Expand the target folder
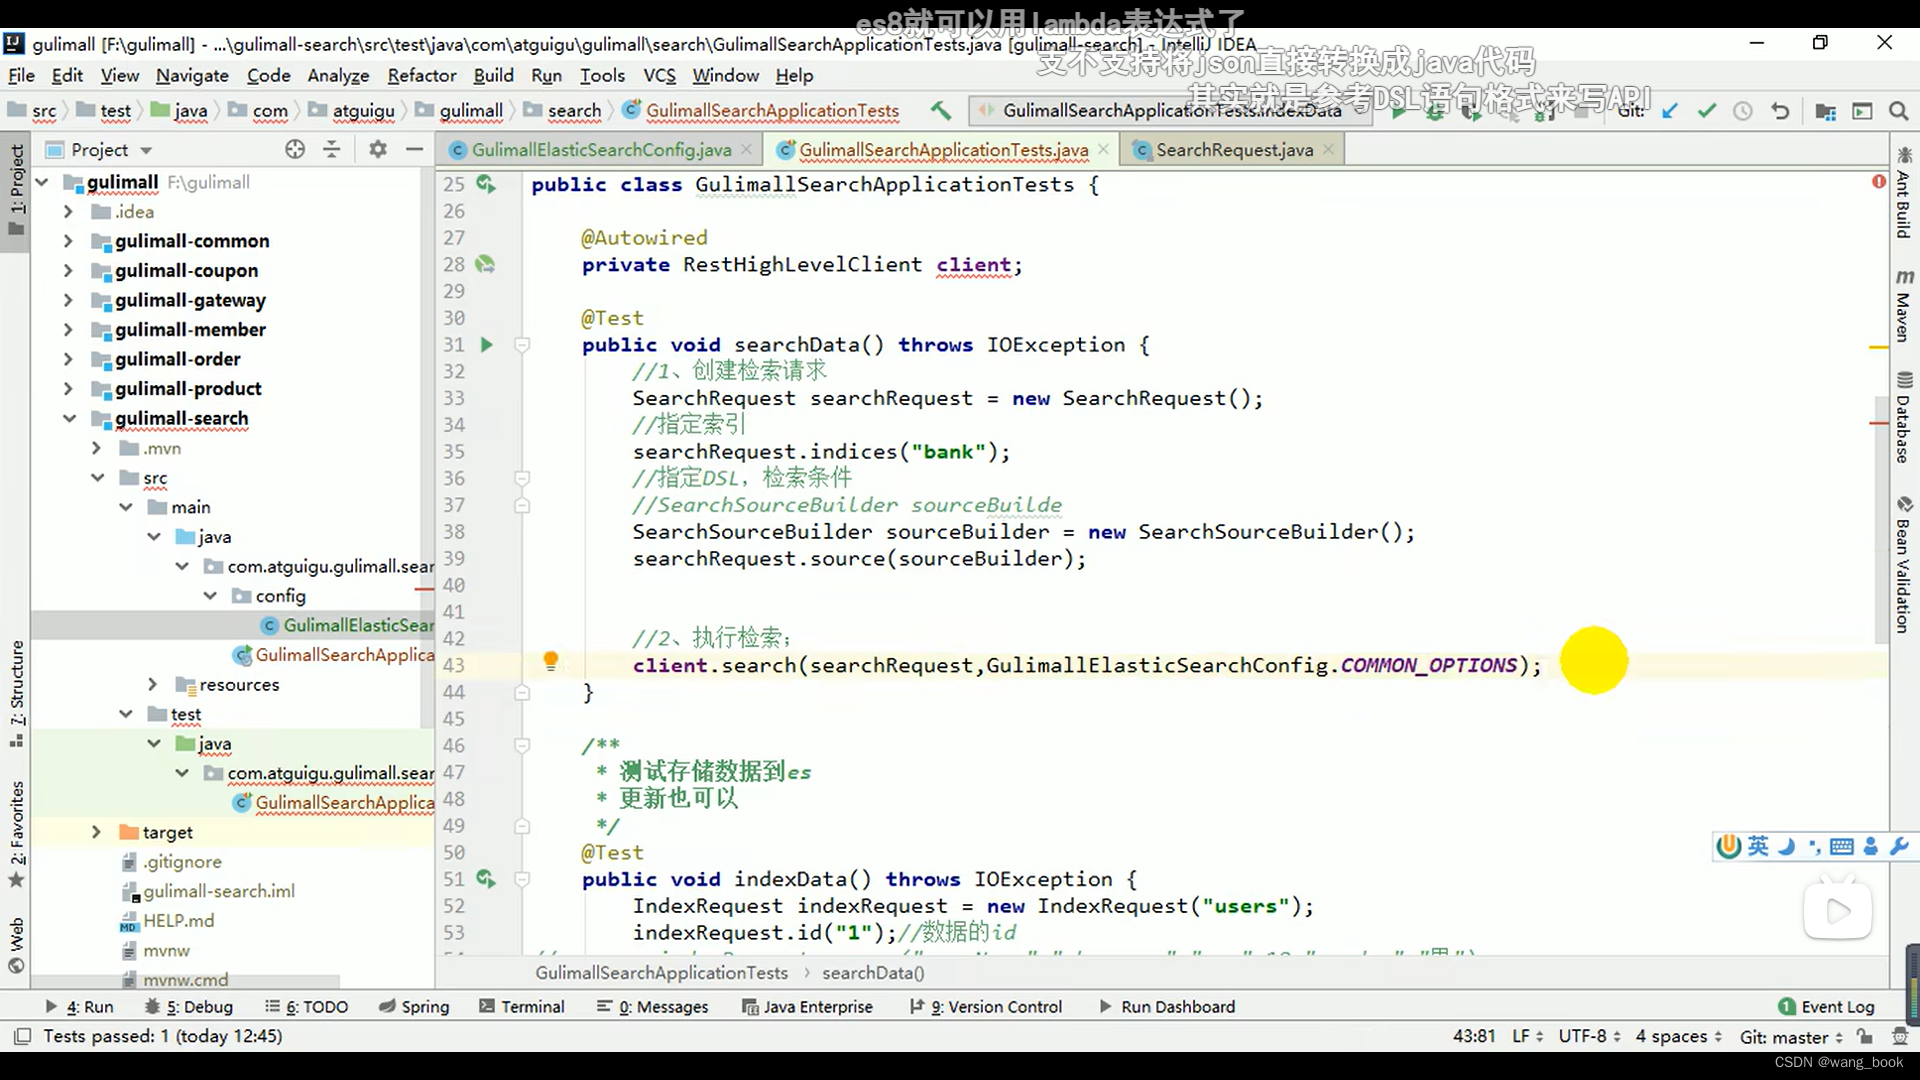This screenshot has height=1080, width=1920. pos(96,832)
